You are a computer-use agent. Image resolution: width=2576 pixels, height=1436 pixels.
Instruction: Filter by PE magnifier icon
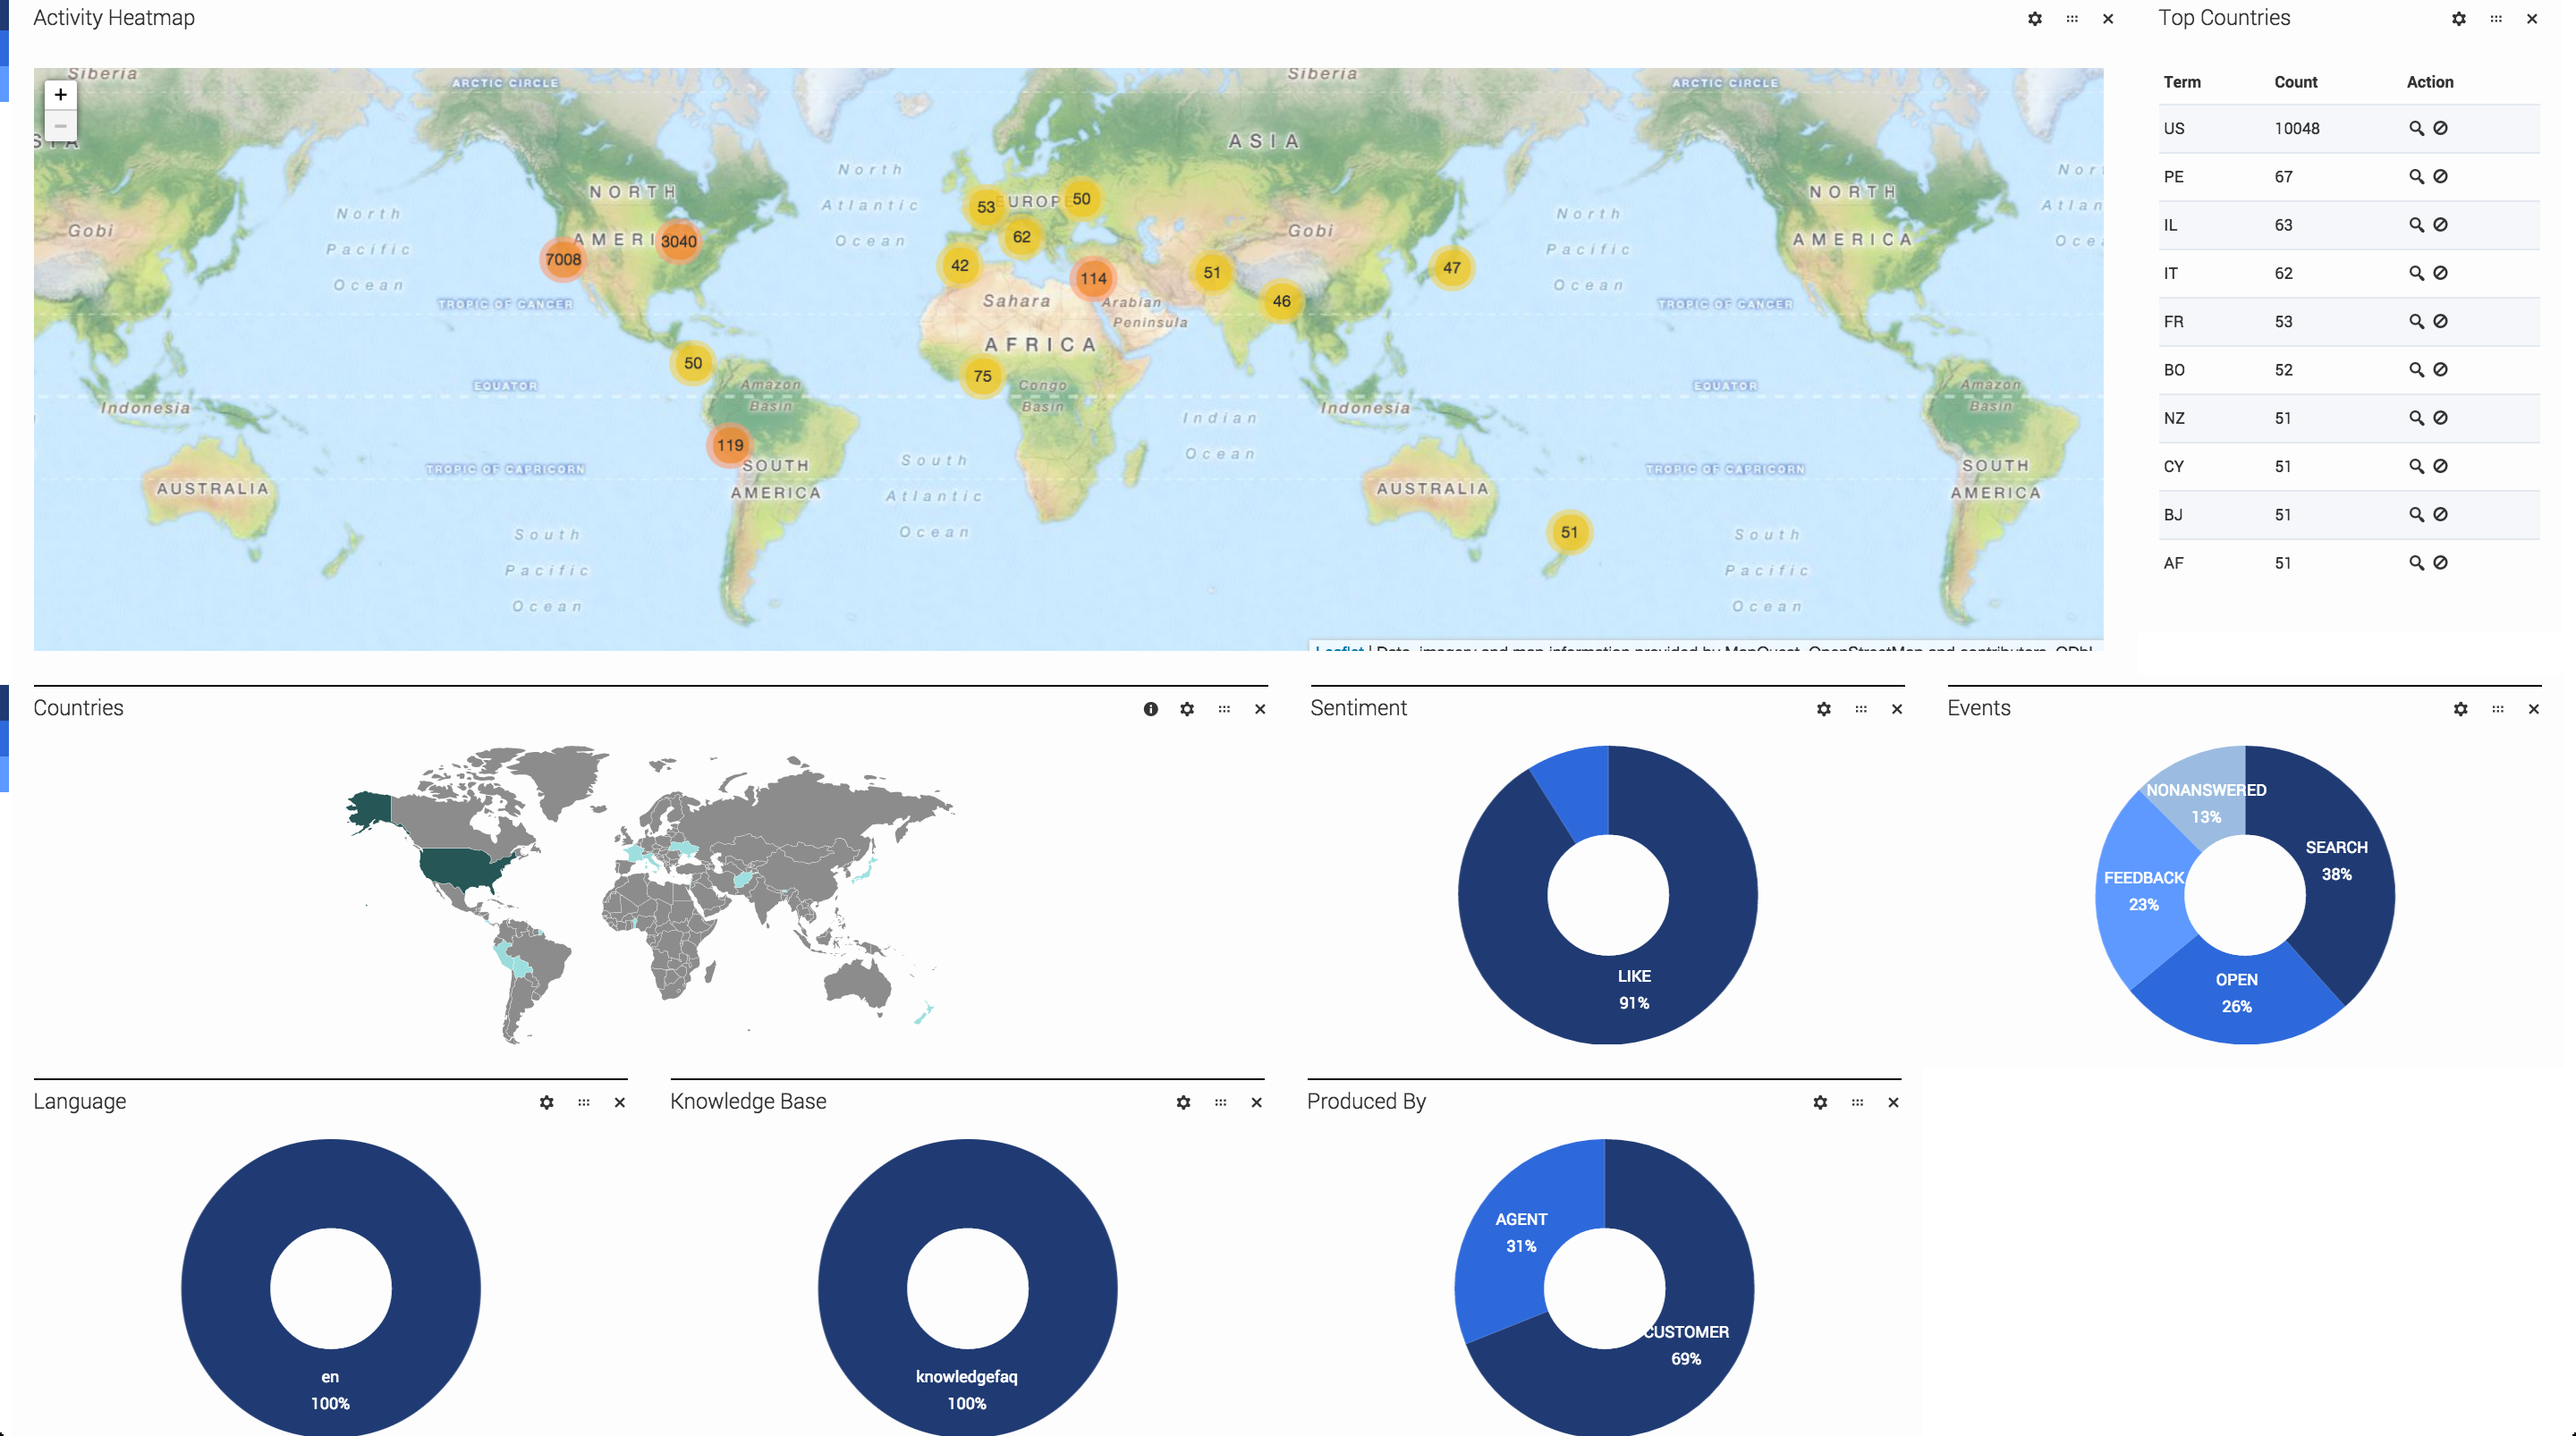point(2416,177)
